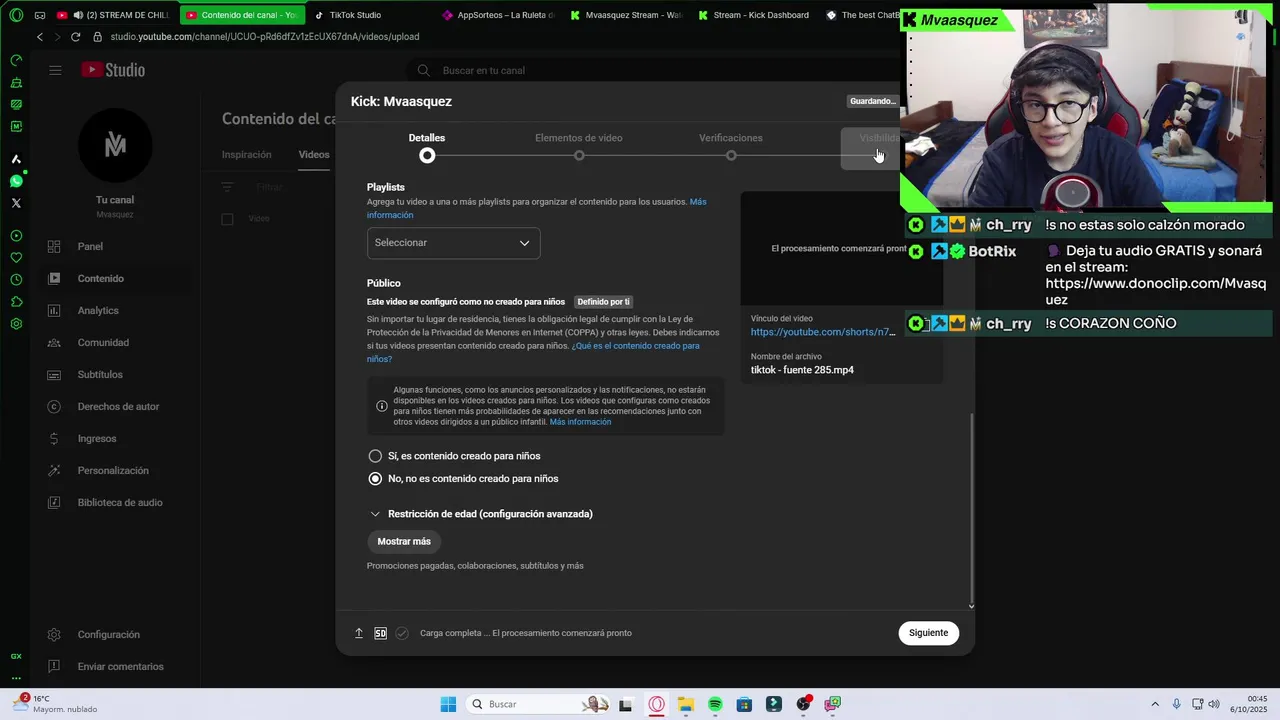The height and width of the screenshot is (720, 1280).
Task: Click the SD quality icon in dialog footer
Action: point(380,633)
